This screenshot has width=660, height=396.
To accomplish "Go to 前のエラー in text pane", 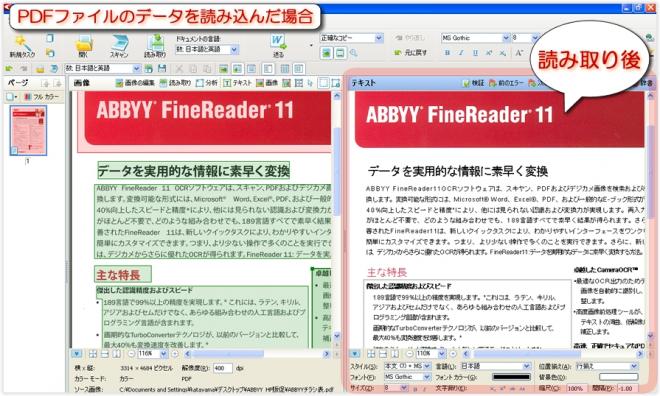I will [x=506, y=83].
